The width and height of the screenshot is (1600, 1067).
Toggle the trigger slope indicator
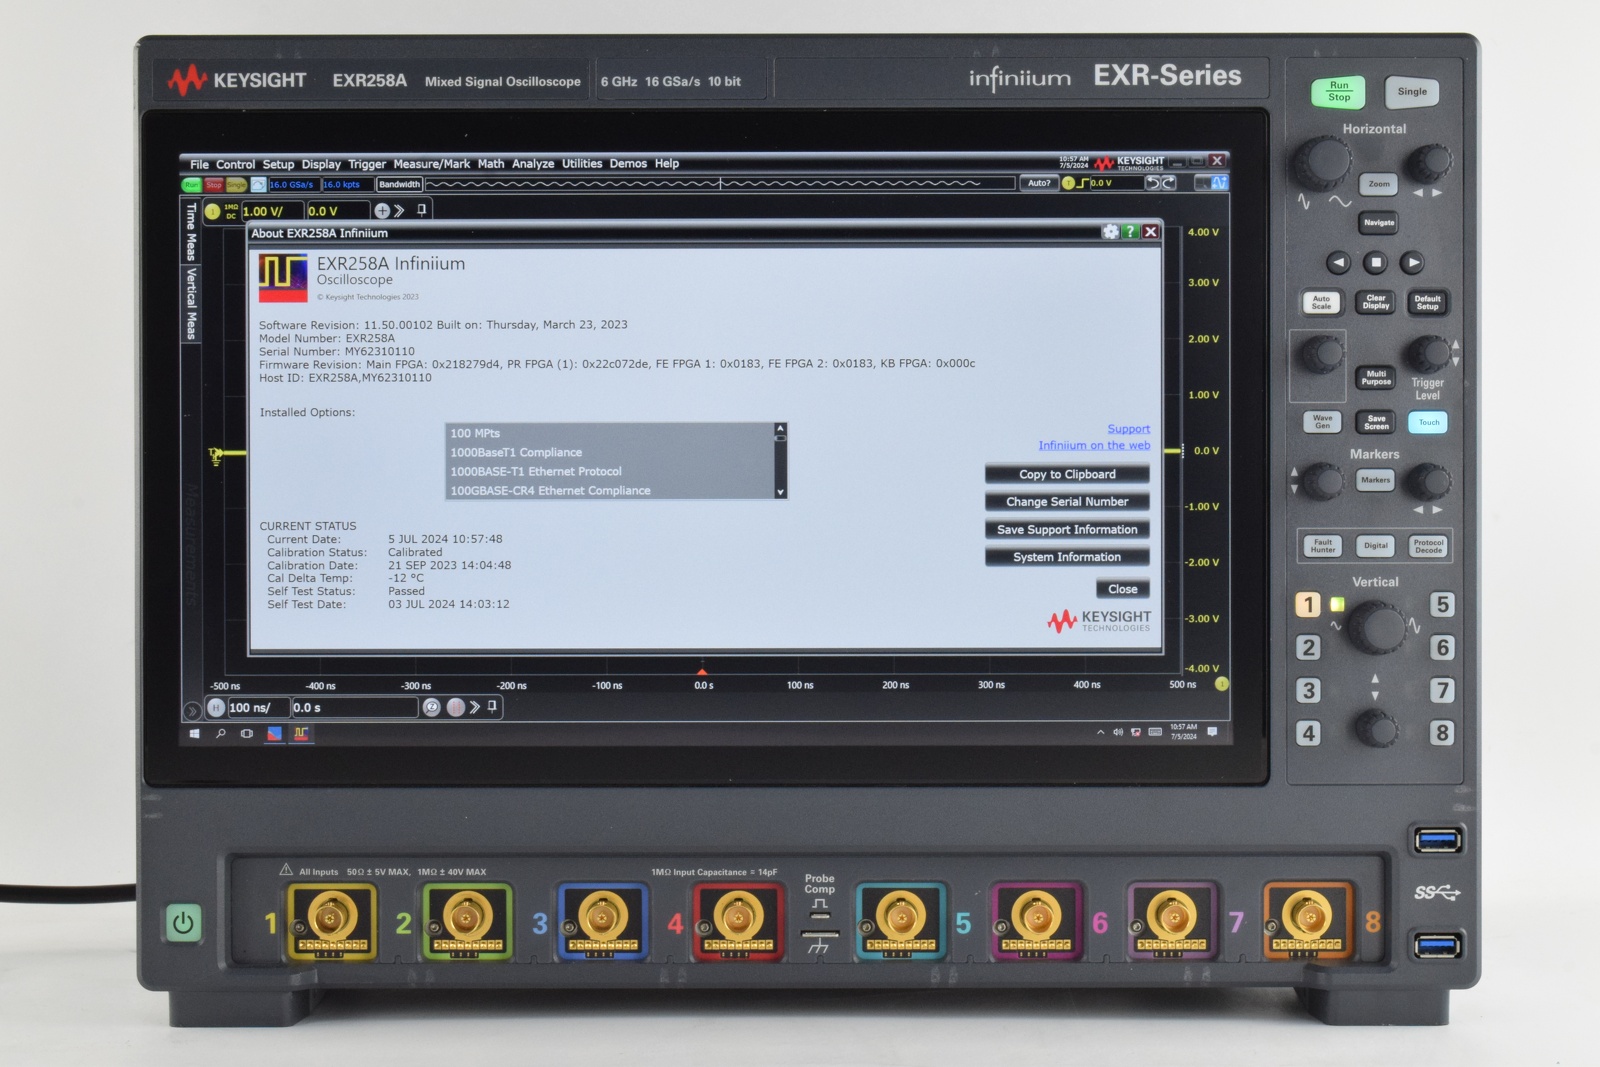tap(1082, 183)
